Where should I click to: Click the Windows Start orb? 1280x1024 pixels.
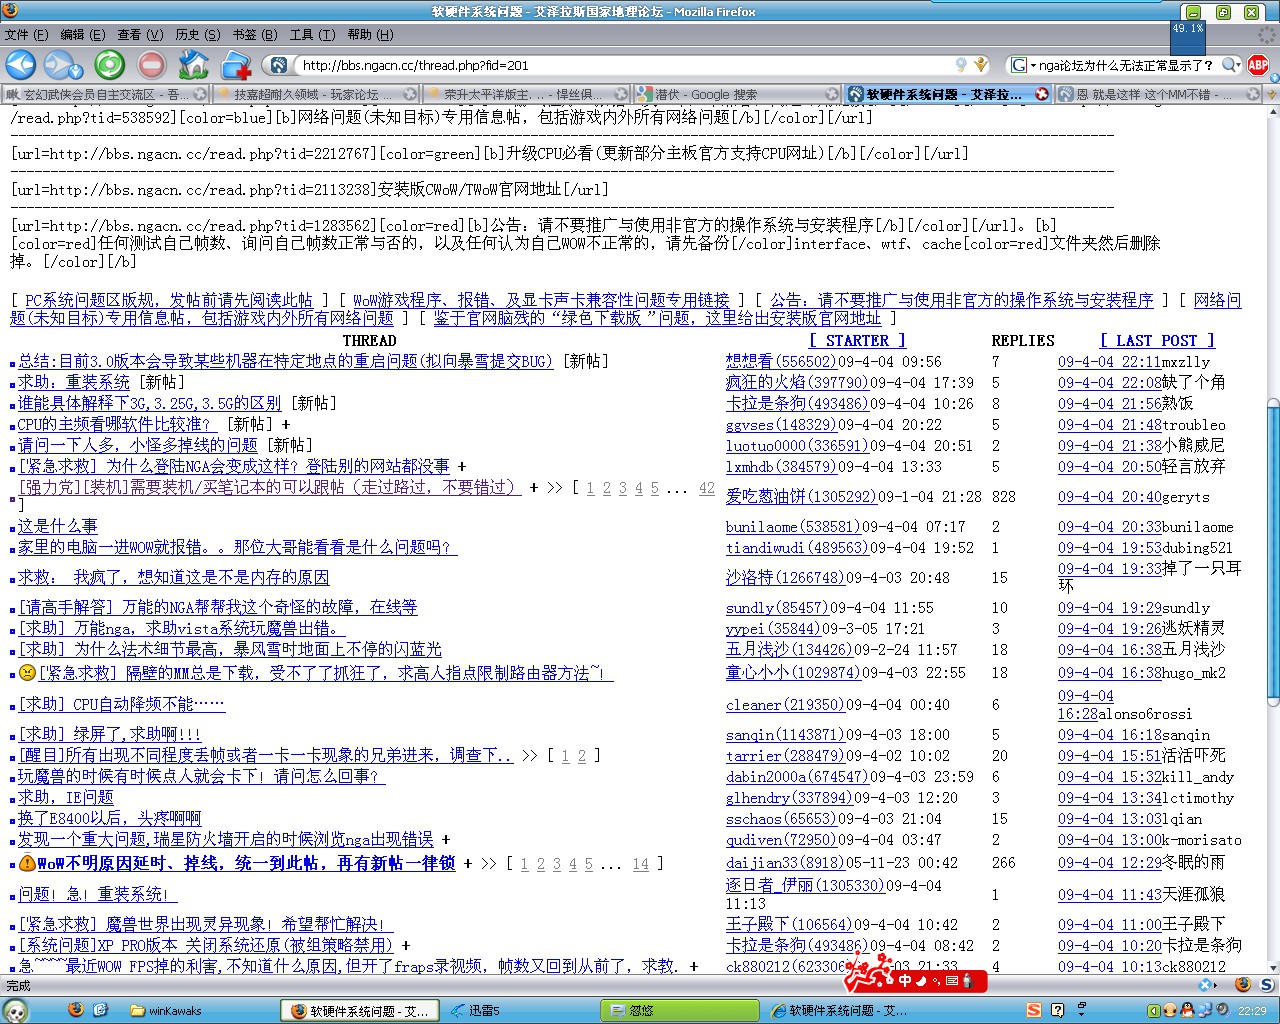pyautogui.click(x=14, y=1010)
